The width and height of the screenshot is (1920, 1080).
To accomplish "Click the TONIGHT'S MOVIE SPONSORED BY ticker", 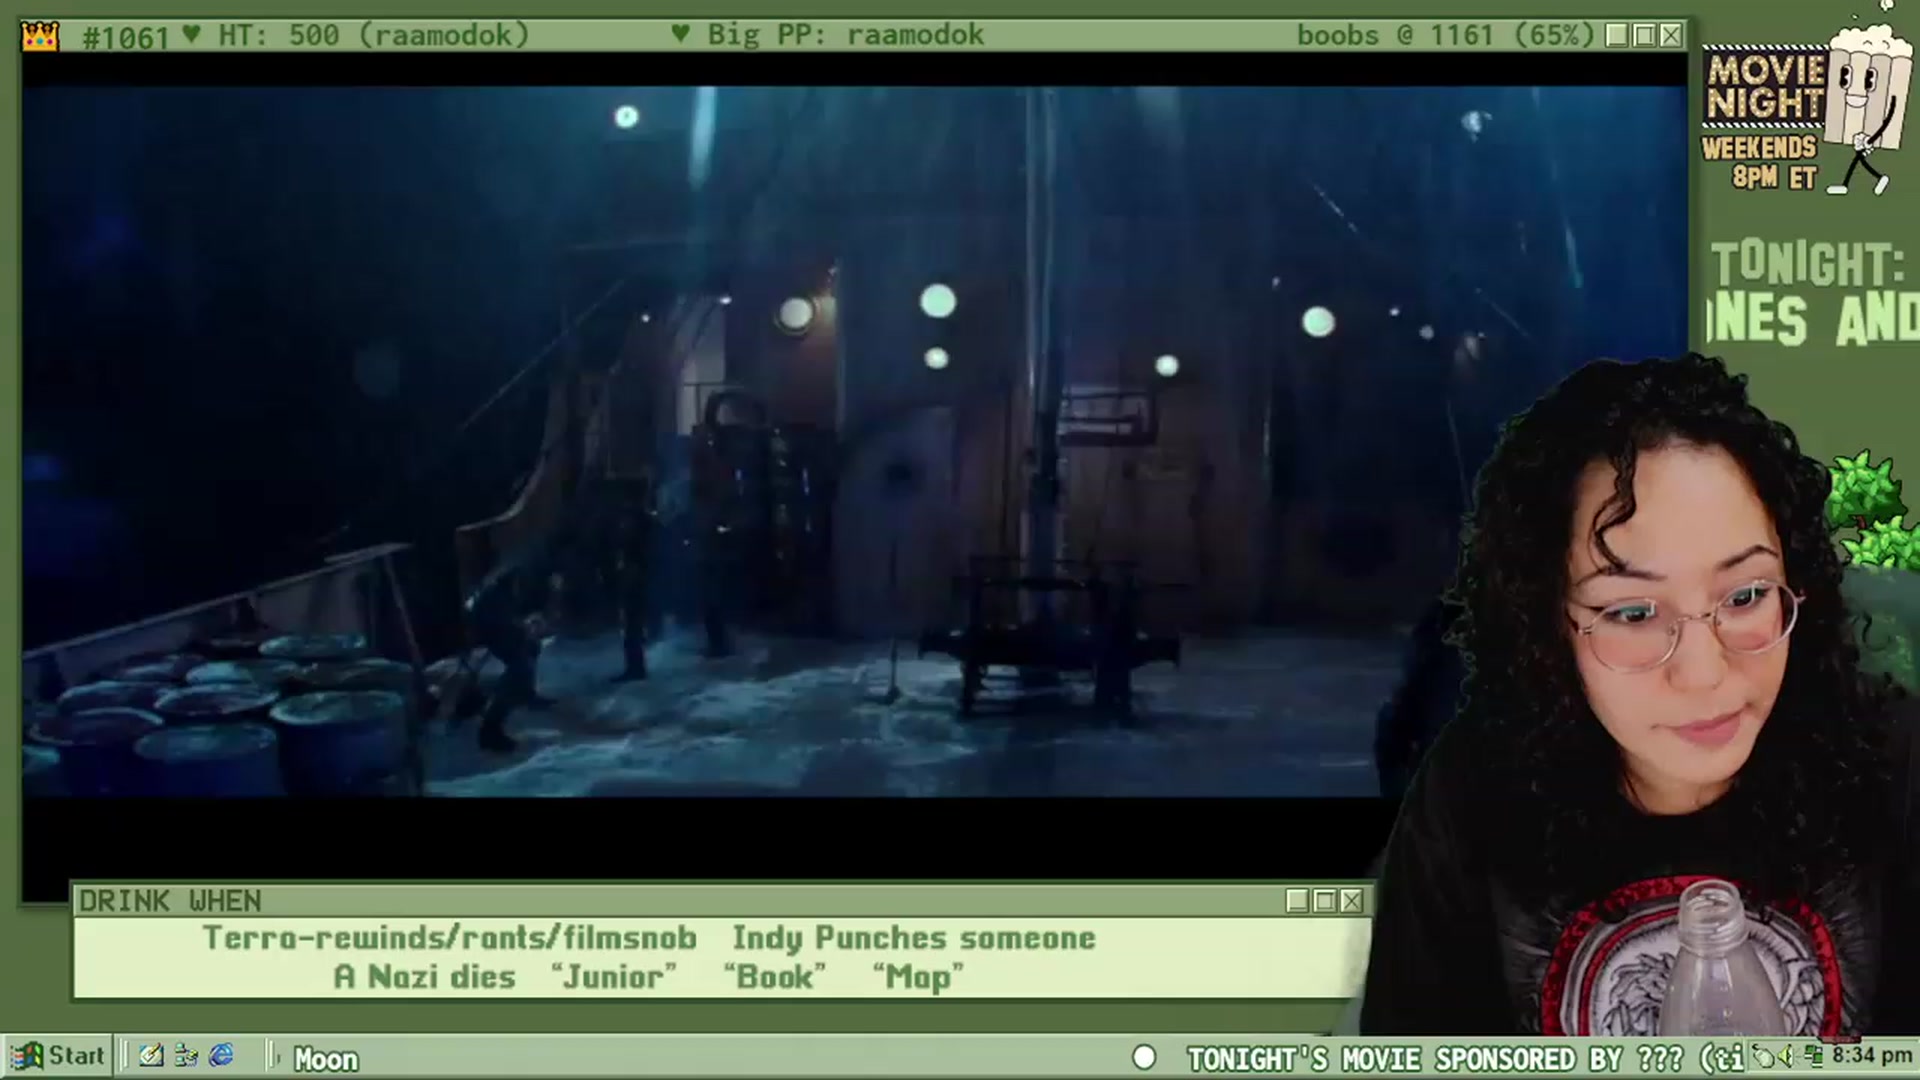I will point(1465,1058).
